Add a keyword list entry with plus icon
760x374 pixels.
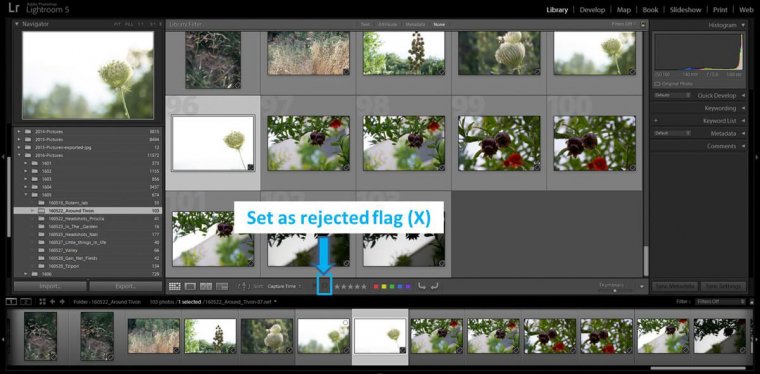coord(656,121)
